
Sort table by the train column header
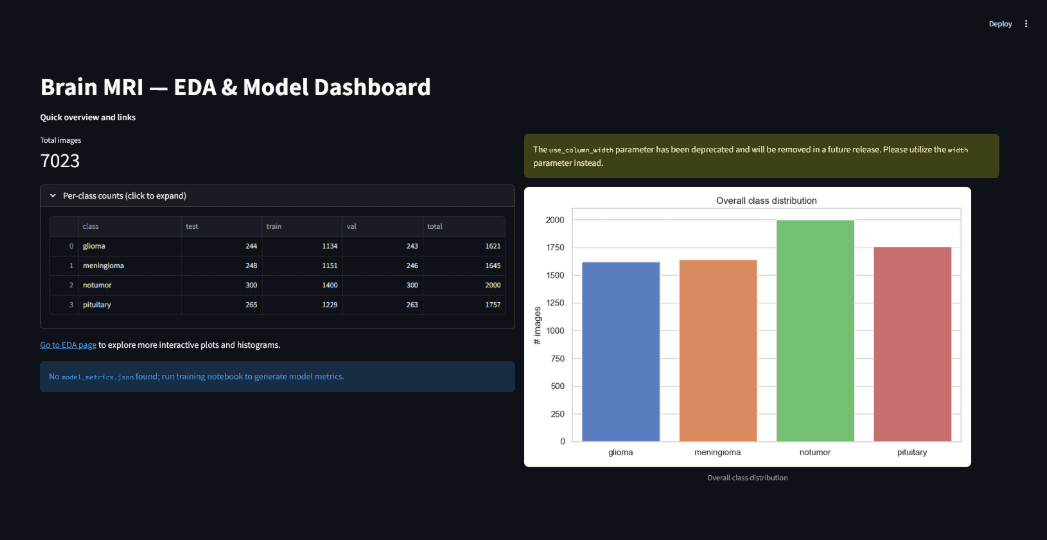[302, 227]
